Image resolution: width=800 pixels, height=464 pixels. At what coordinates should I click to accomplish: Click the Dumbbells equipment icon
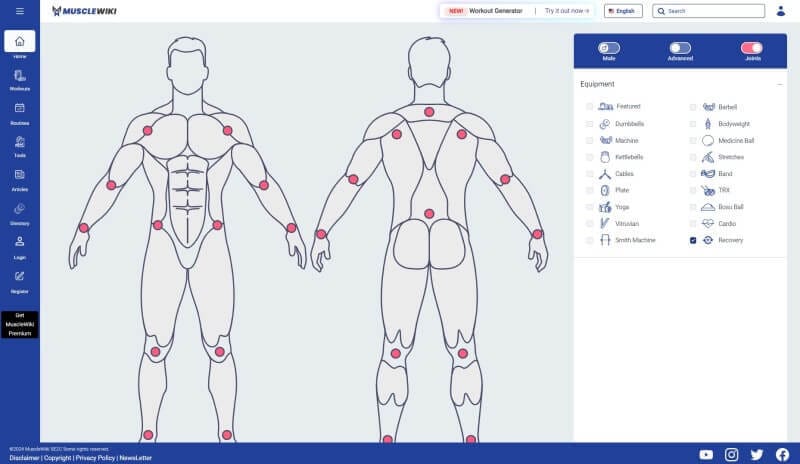click(605, 124)
